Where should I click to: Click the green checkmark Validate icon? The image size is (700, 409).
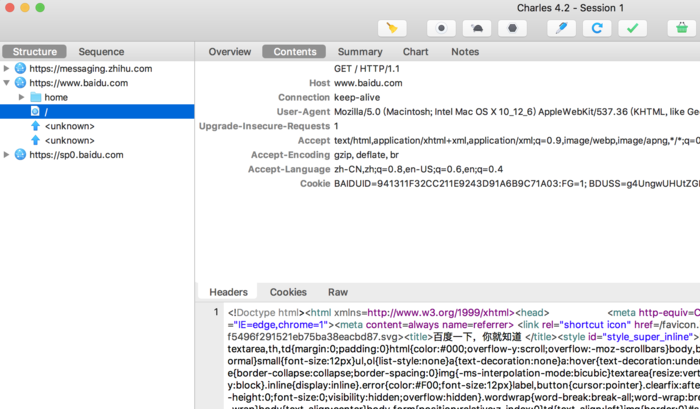633,28
